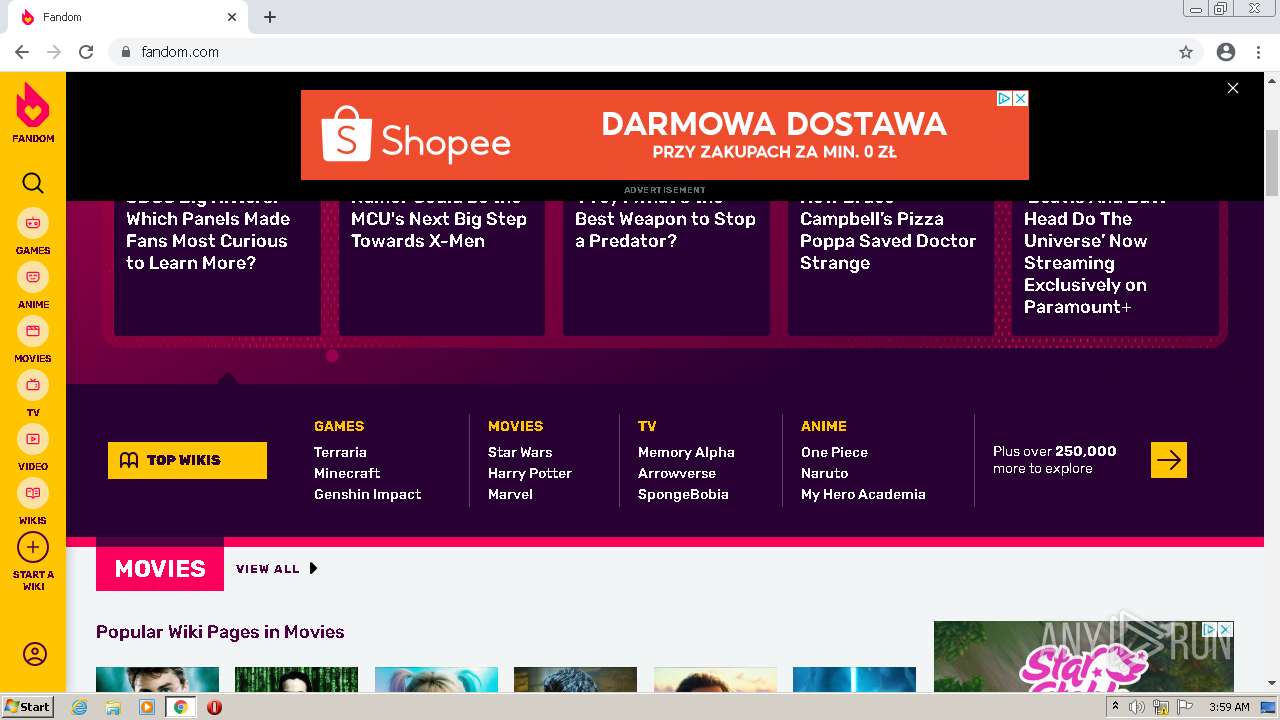The height and width of the screenshot is (720, 1280).
Task: Dismiss the top advertisement banner
Action: [1233, 88]
